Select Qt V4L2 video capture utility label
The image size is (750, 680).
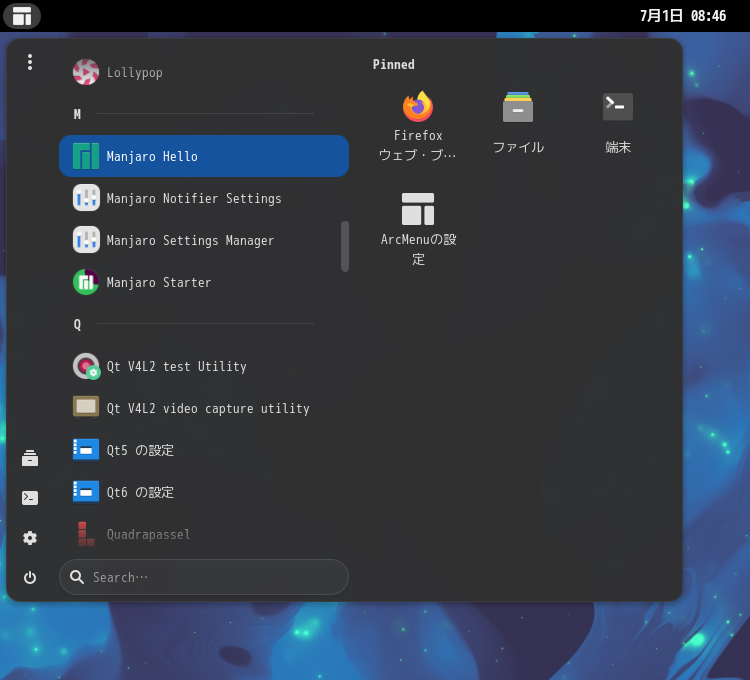pos(208,408)
